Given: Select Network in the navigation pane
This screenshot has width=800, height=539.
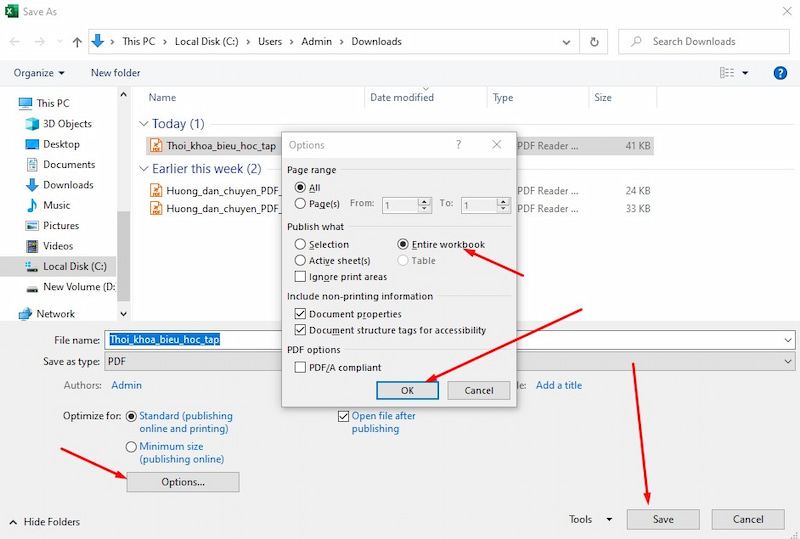Looking at the screenshot, I should tap(55, 314).
